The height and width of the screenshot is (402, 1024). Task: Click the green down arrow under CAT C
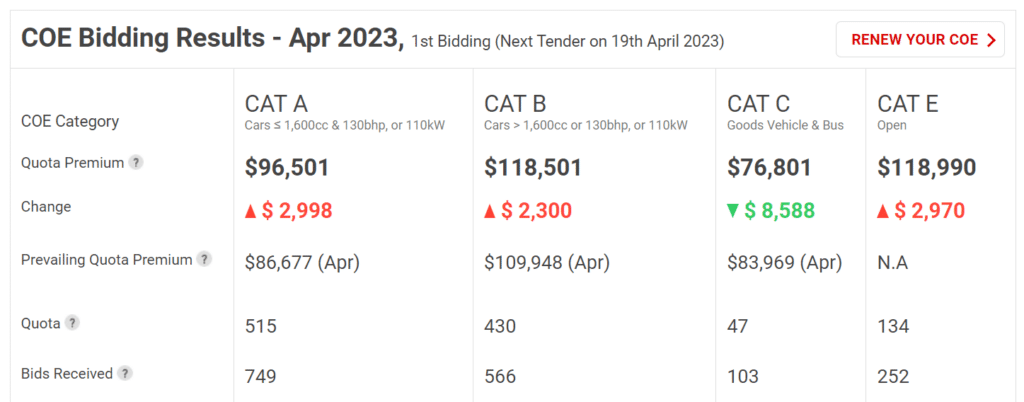pos(733,211)
